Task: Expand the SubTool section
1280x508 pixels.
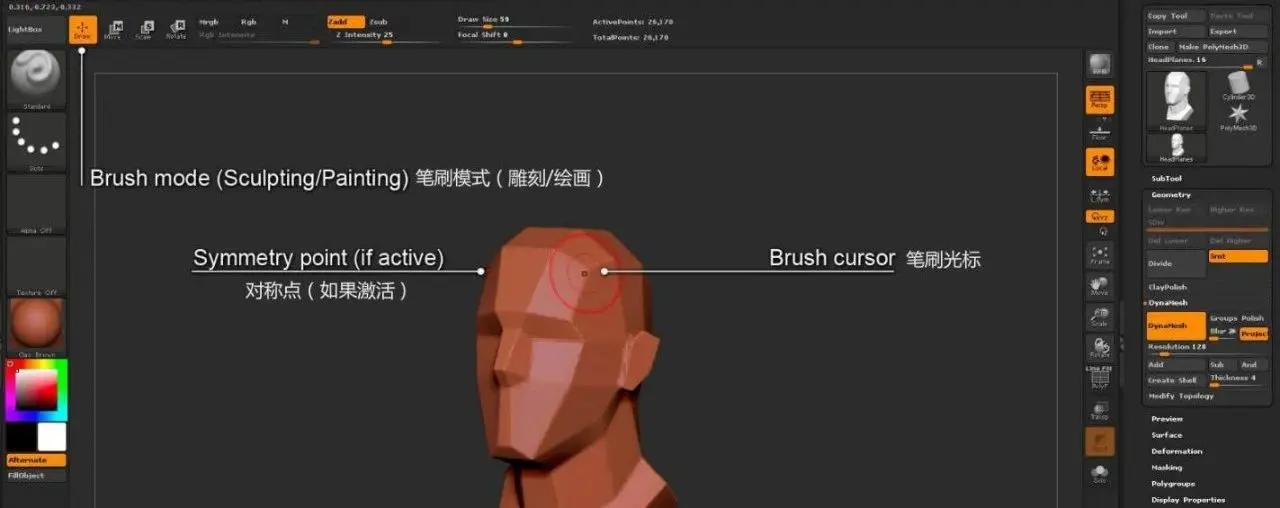Action: coord(1166,179)
